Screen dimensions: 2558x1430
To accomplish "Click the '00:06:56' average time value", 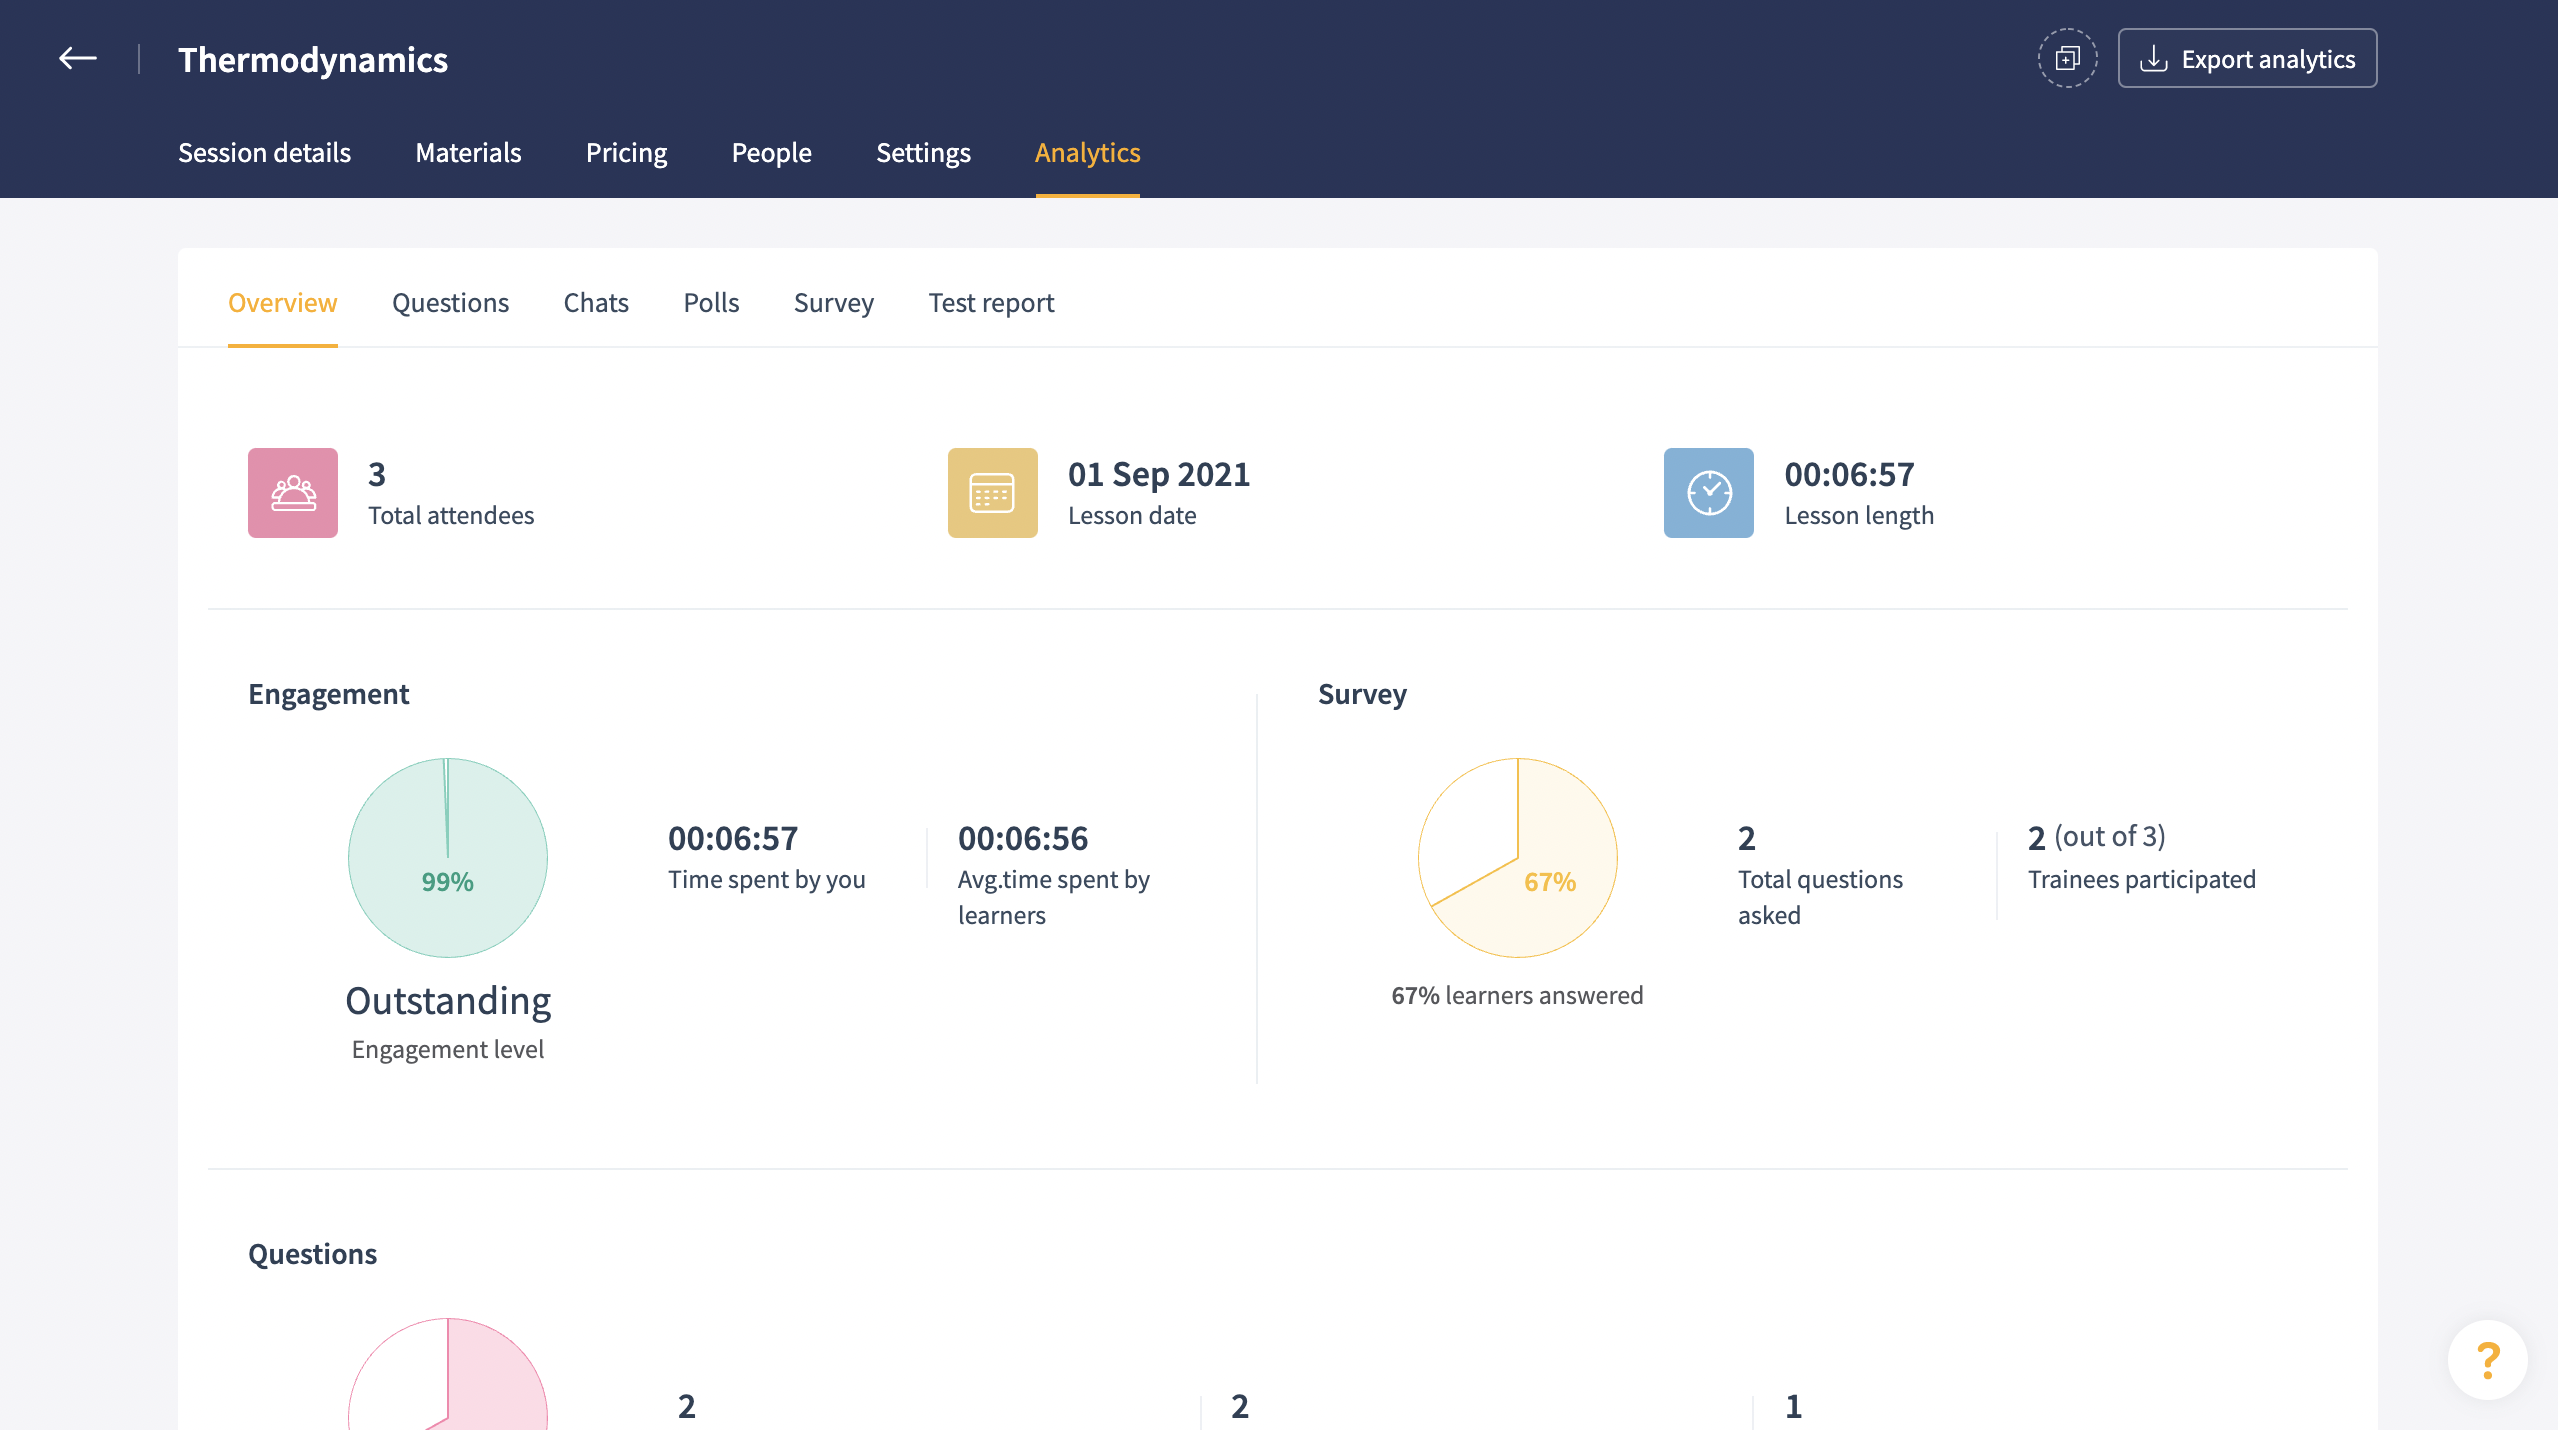I will point(1023,838).
